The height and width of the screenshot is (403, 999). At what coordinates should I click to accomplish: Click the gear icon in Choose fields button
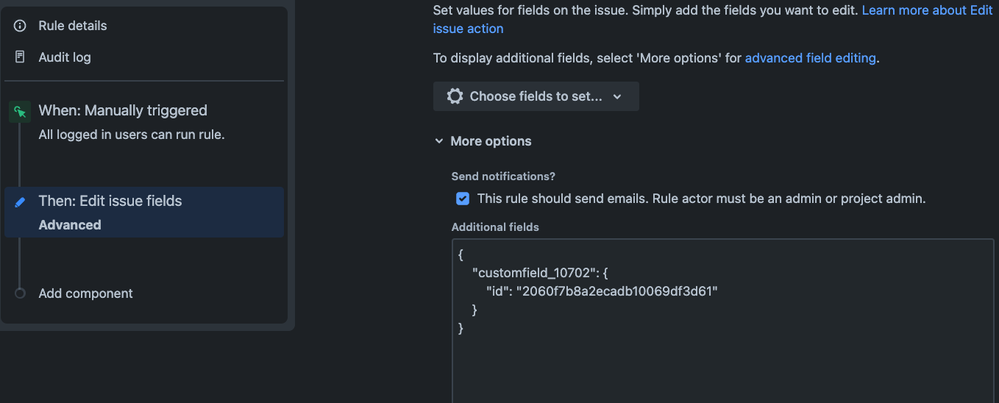[x=455, y=97]
